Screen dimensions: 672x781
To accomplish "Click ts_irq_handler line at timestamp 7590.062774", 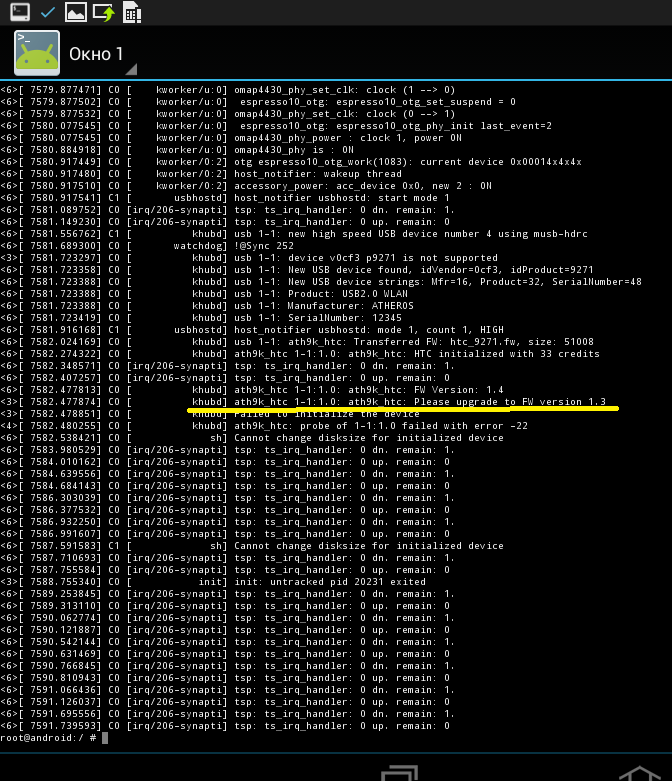I will (228, 618).
